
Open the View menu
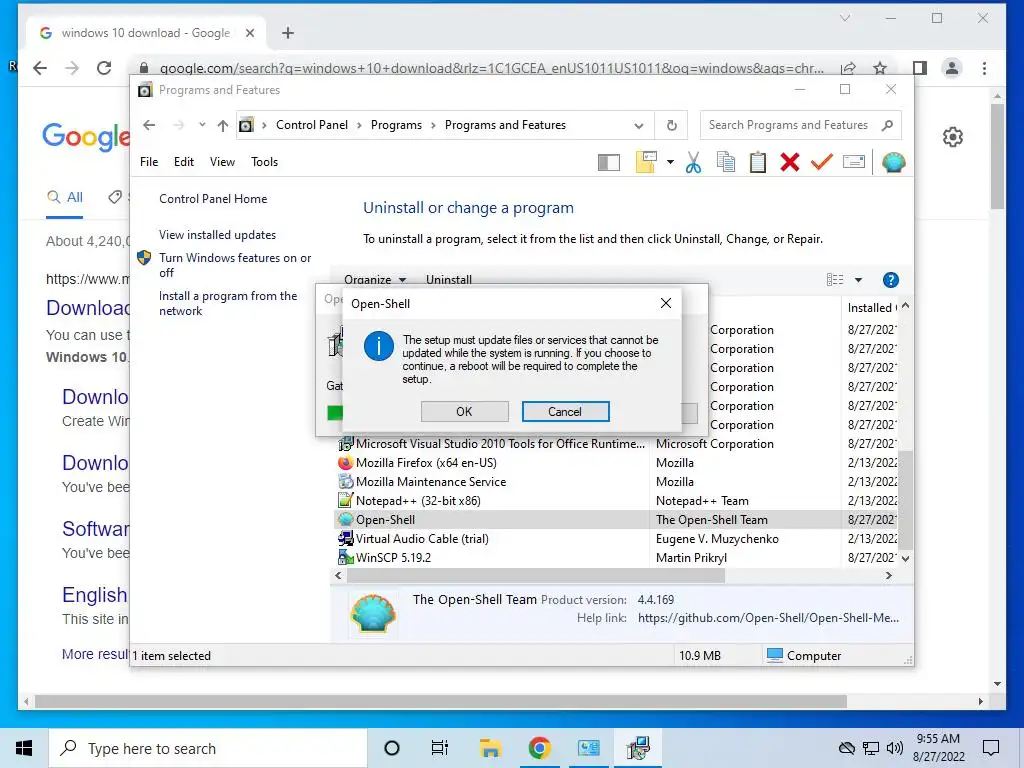pos(222,161)
